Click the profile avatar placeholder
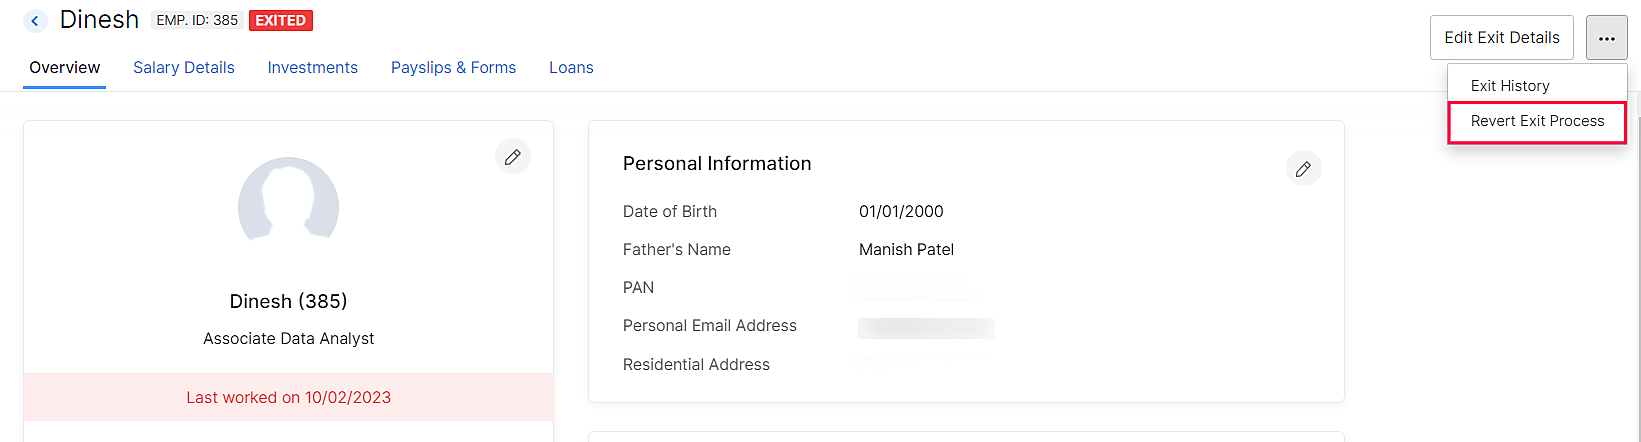 [288, 203]
